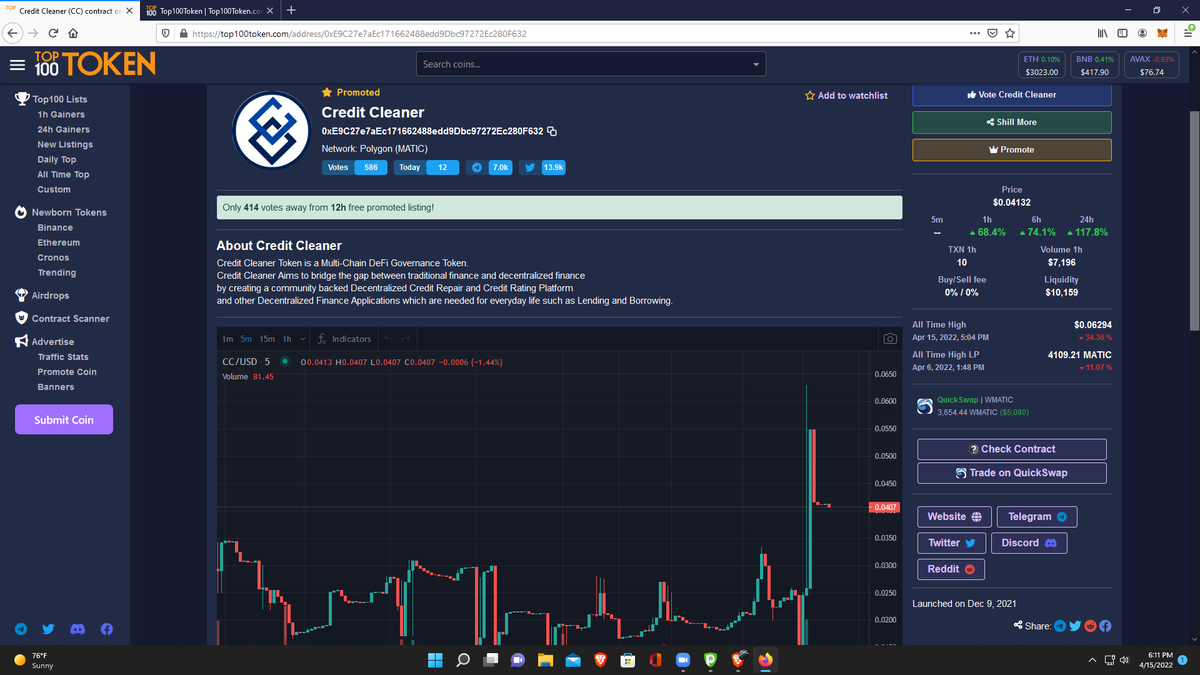Vote for Credit Cleaner
The width and height of the screenshot is (1200, 675).
click(x=1012, y=94)
